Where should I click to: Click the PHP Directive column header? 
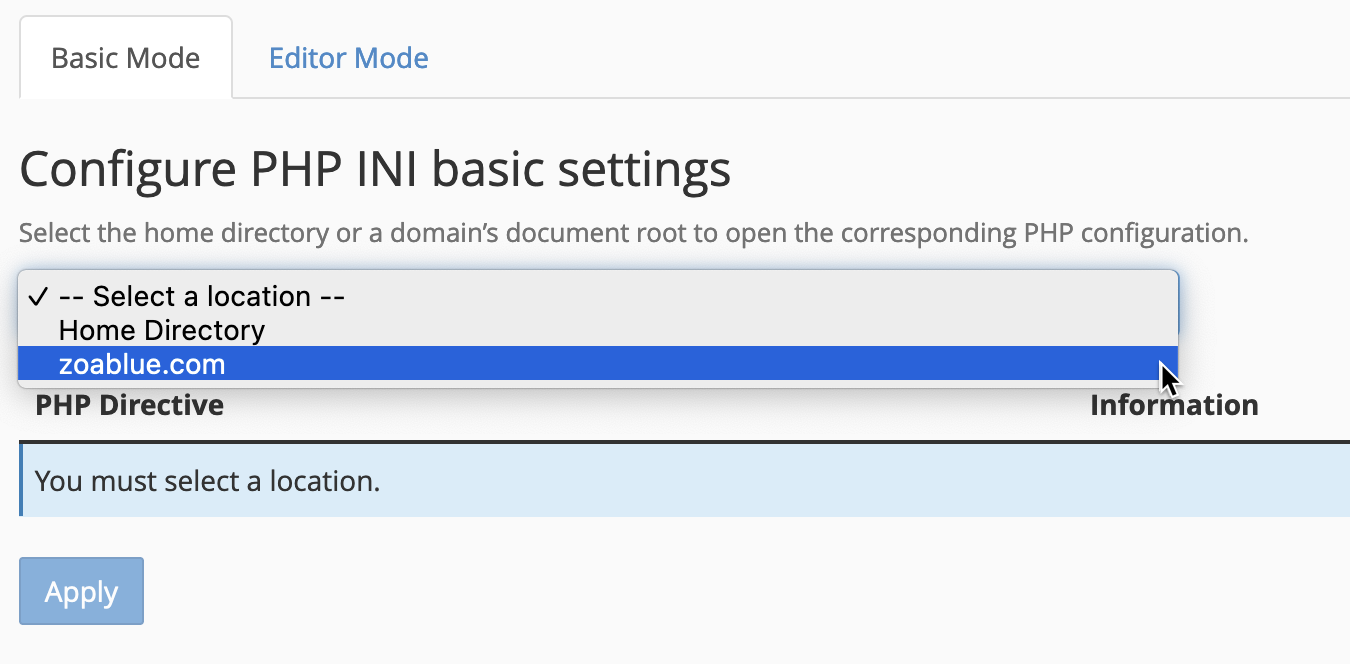129,405
